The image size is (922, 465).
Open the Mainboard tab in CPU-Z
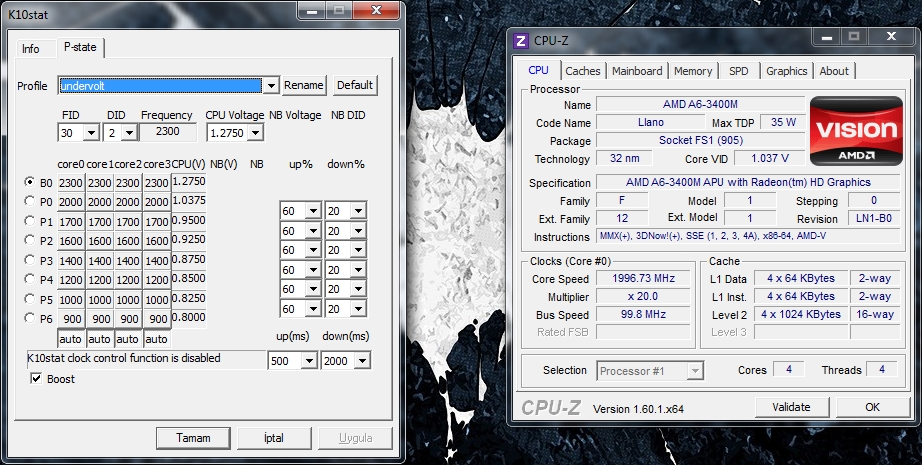[637, 71]
